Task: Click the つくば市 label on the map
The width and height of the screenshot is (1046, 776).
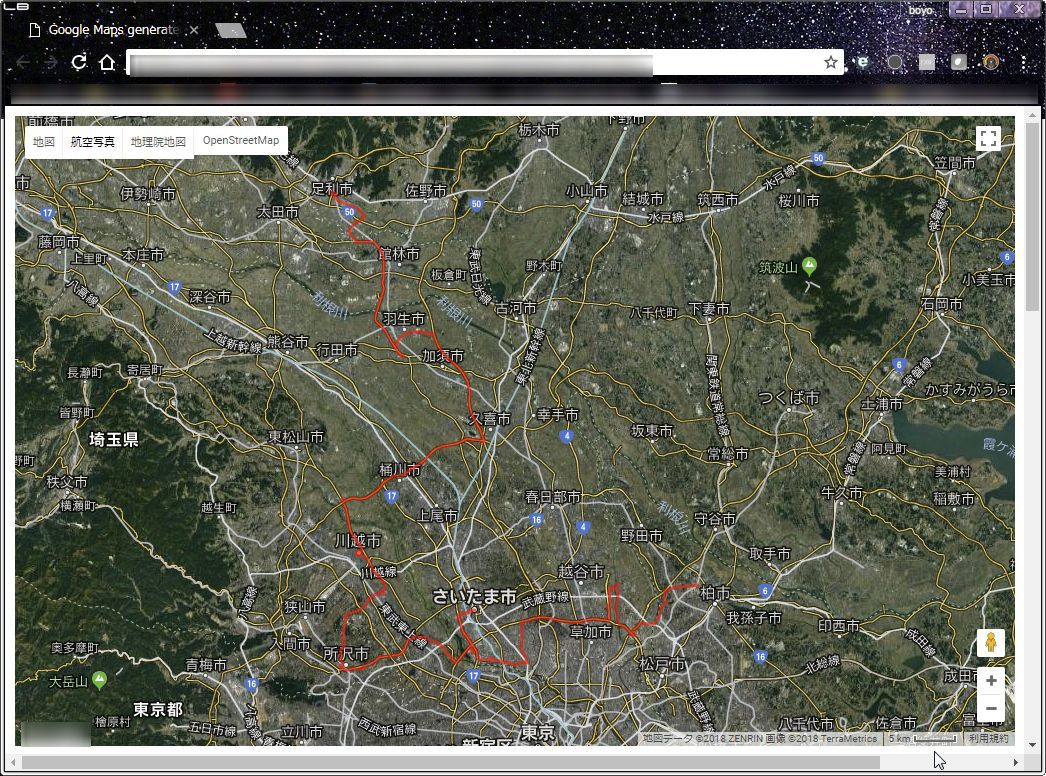Action: coord(789,398)
